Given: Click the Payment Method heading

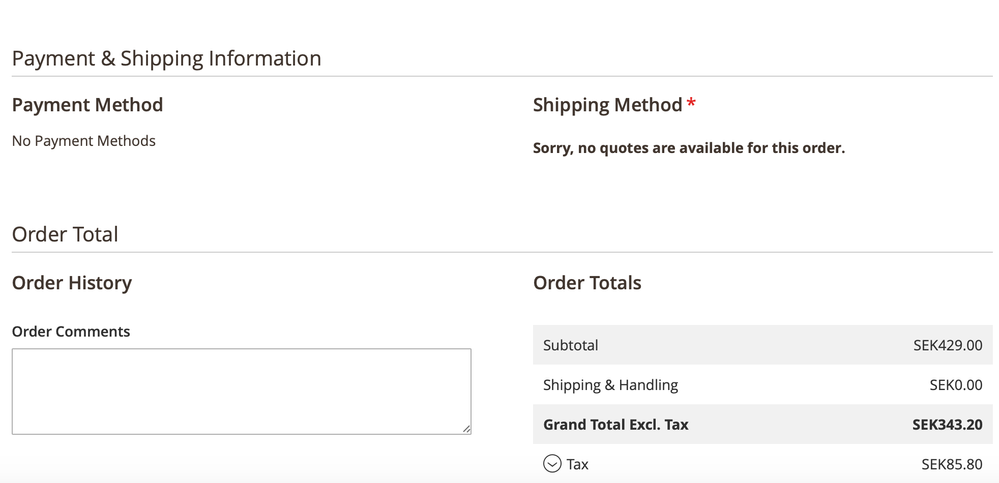Looking at the screenshot, I should 87,105.
